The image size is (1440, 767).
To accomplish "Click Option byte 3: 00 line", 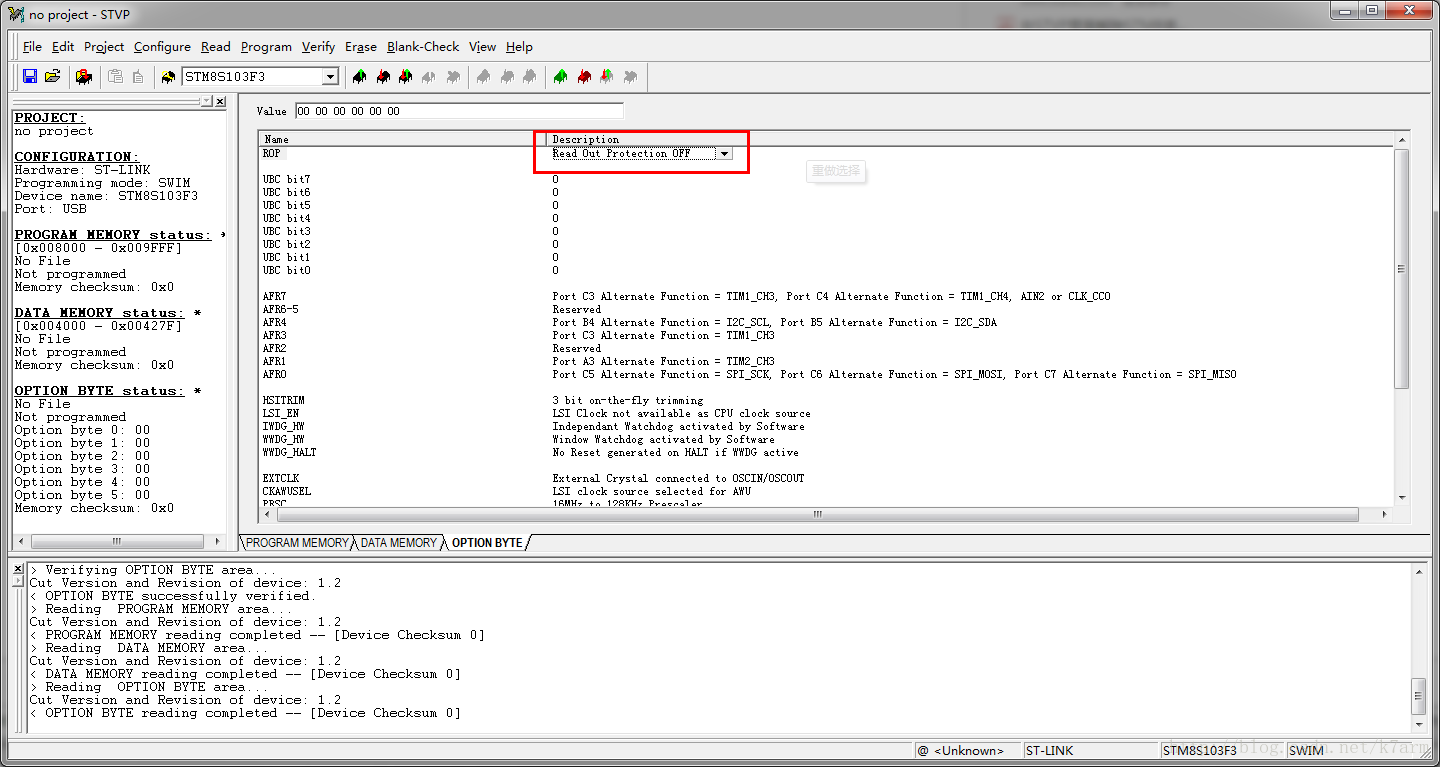I will tap(82, 469).
